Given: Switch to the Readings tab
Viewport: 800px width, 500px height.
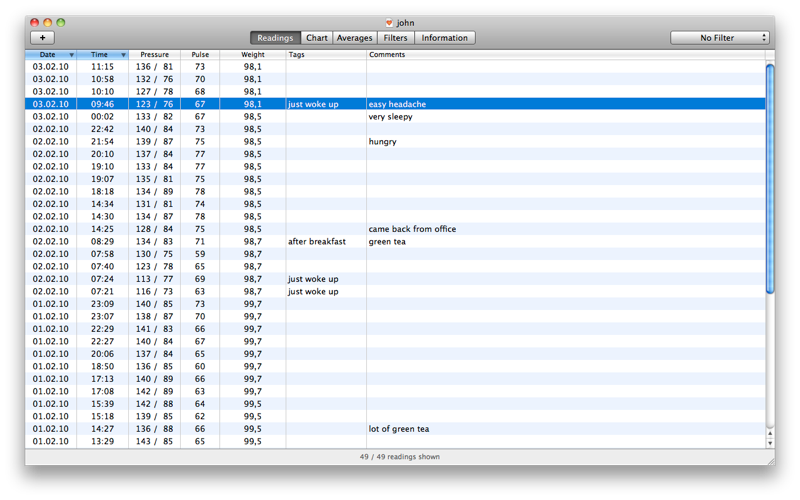Looking at the screenshot, I should click(x=276, y=38).
